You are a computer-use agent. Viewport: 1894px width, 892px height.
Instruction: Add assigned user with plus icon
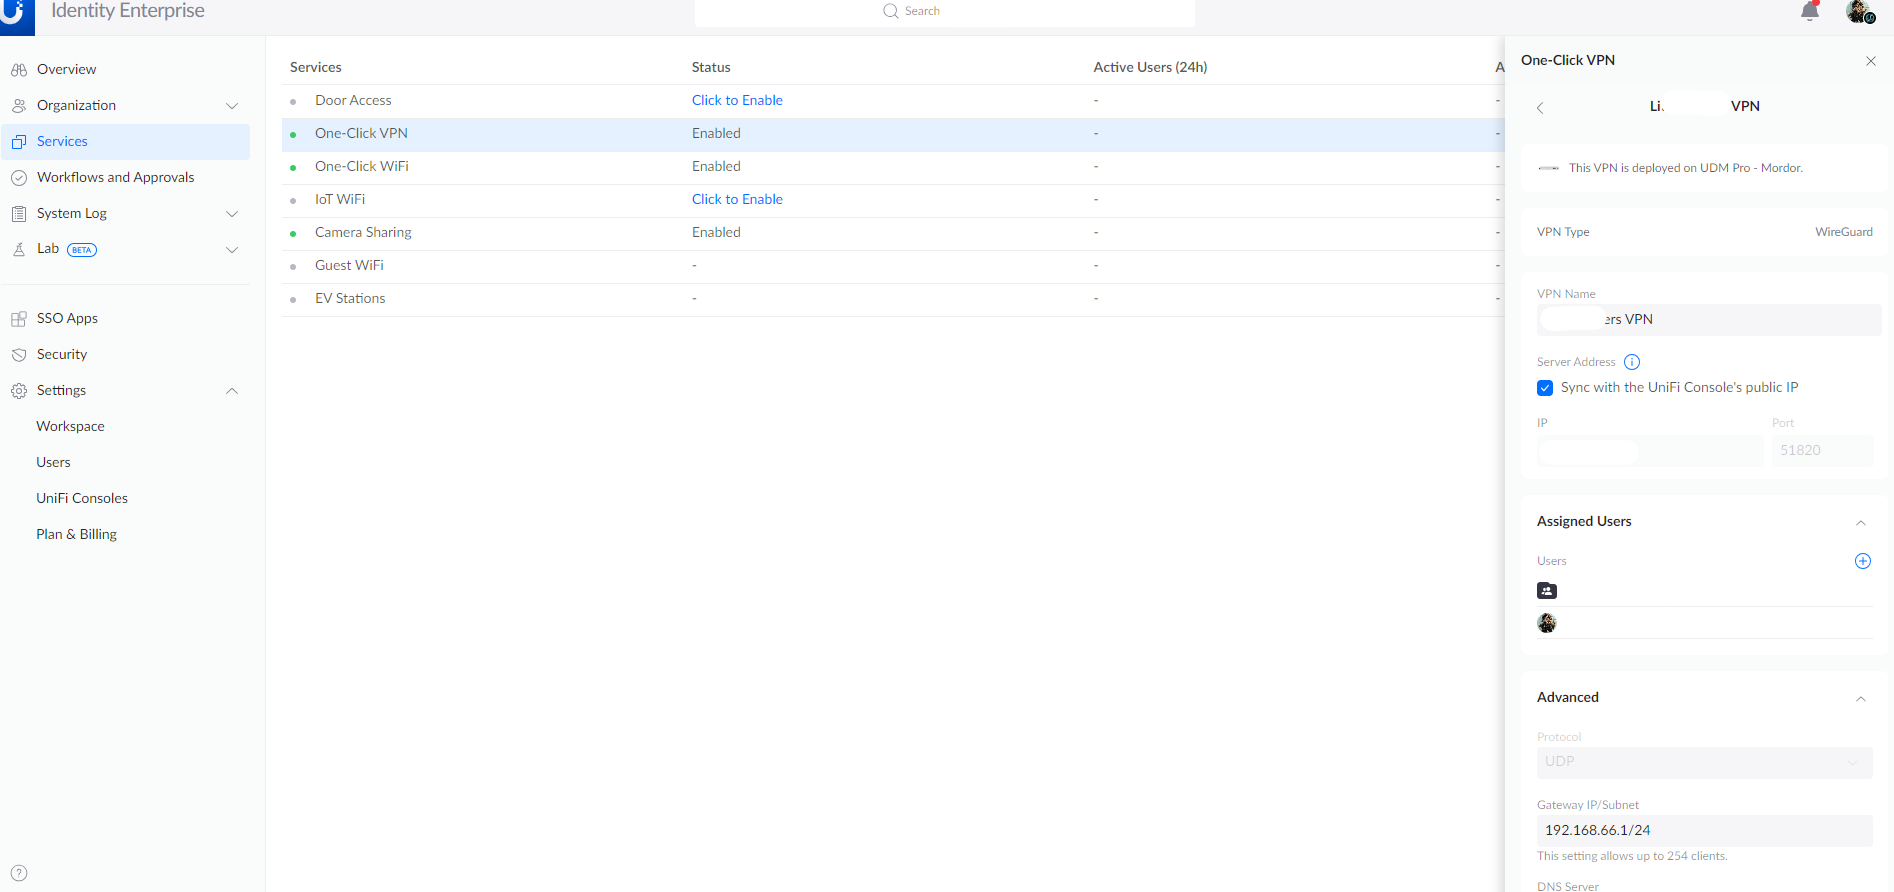[1862, 561]
